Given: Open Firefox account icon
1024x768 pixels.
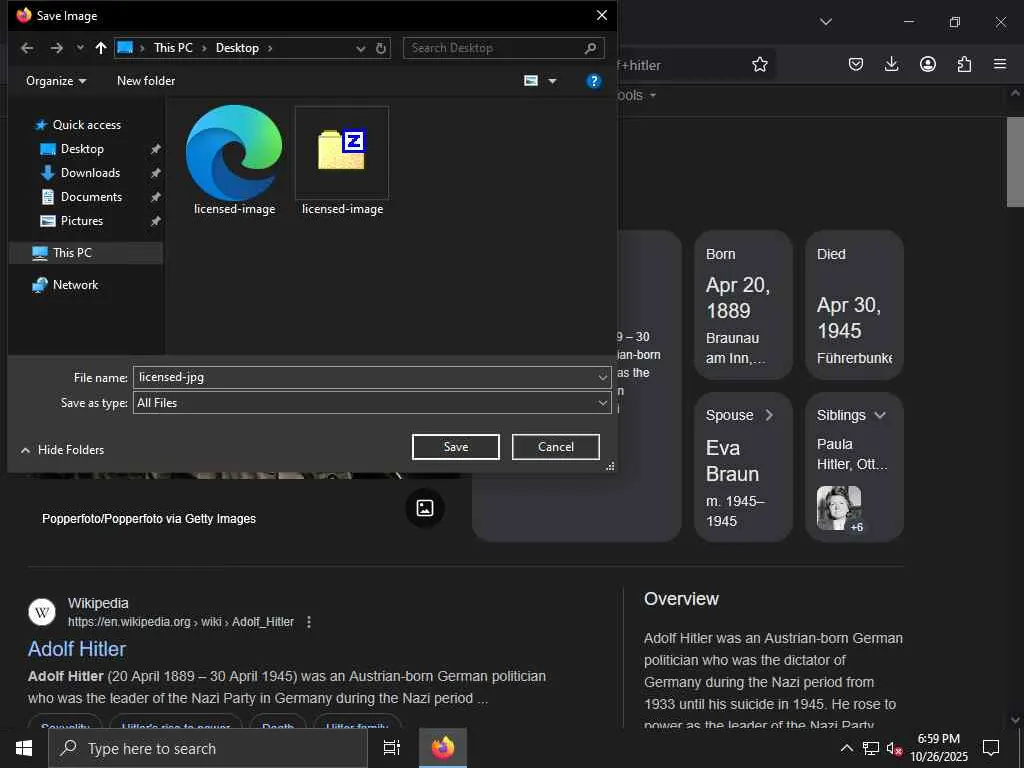Looking at the screenshot, I should click(x=927, y=64).
